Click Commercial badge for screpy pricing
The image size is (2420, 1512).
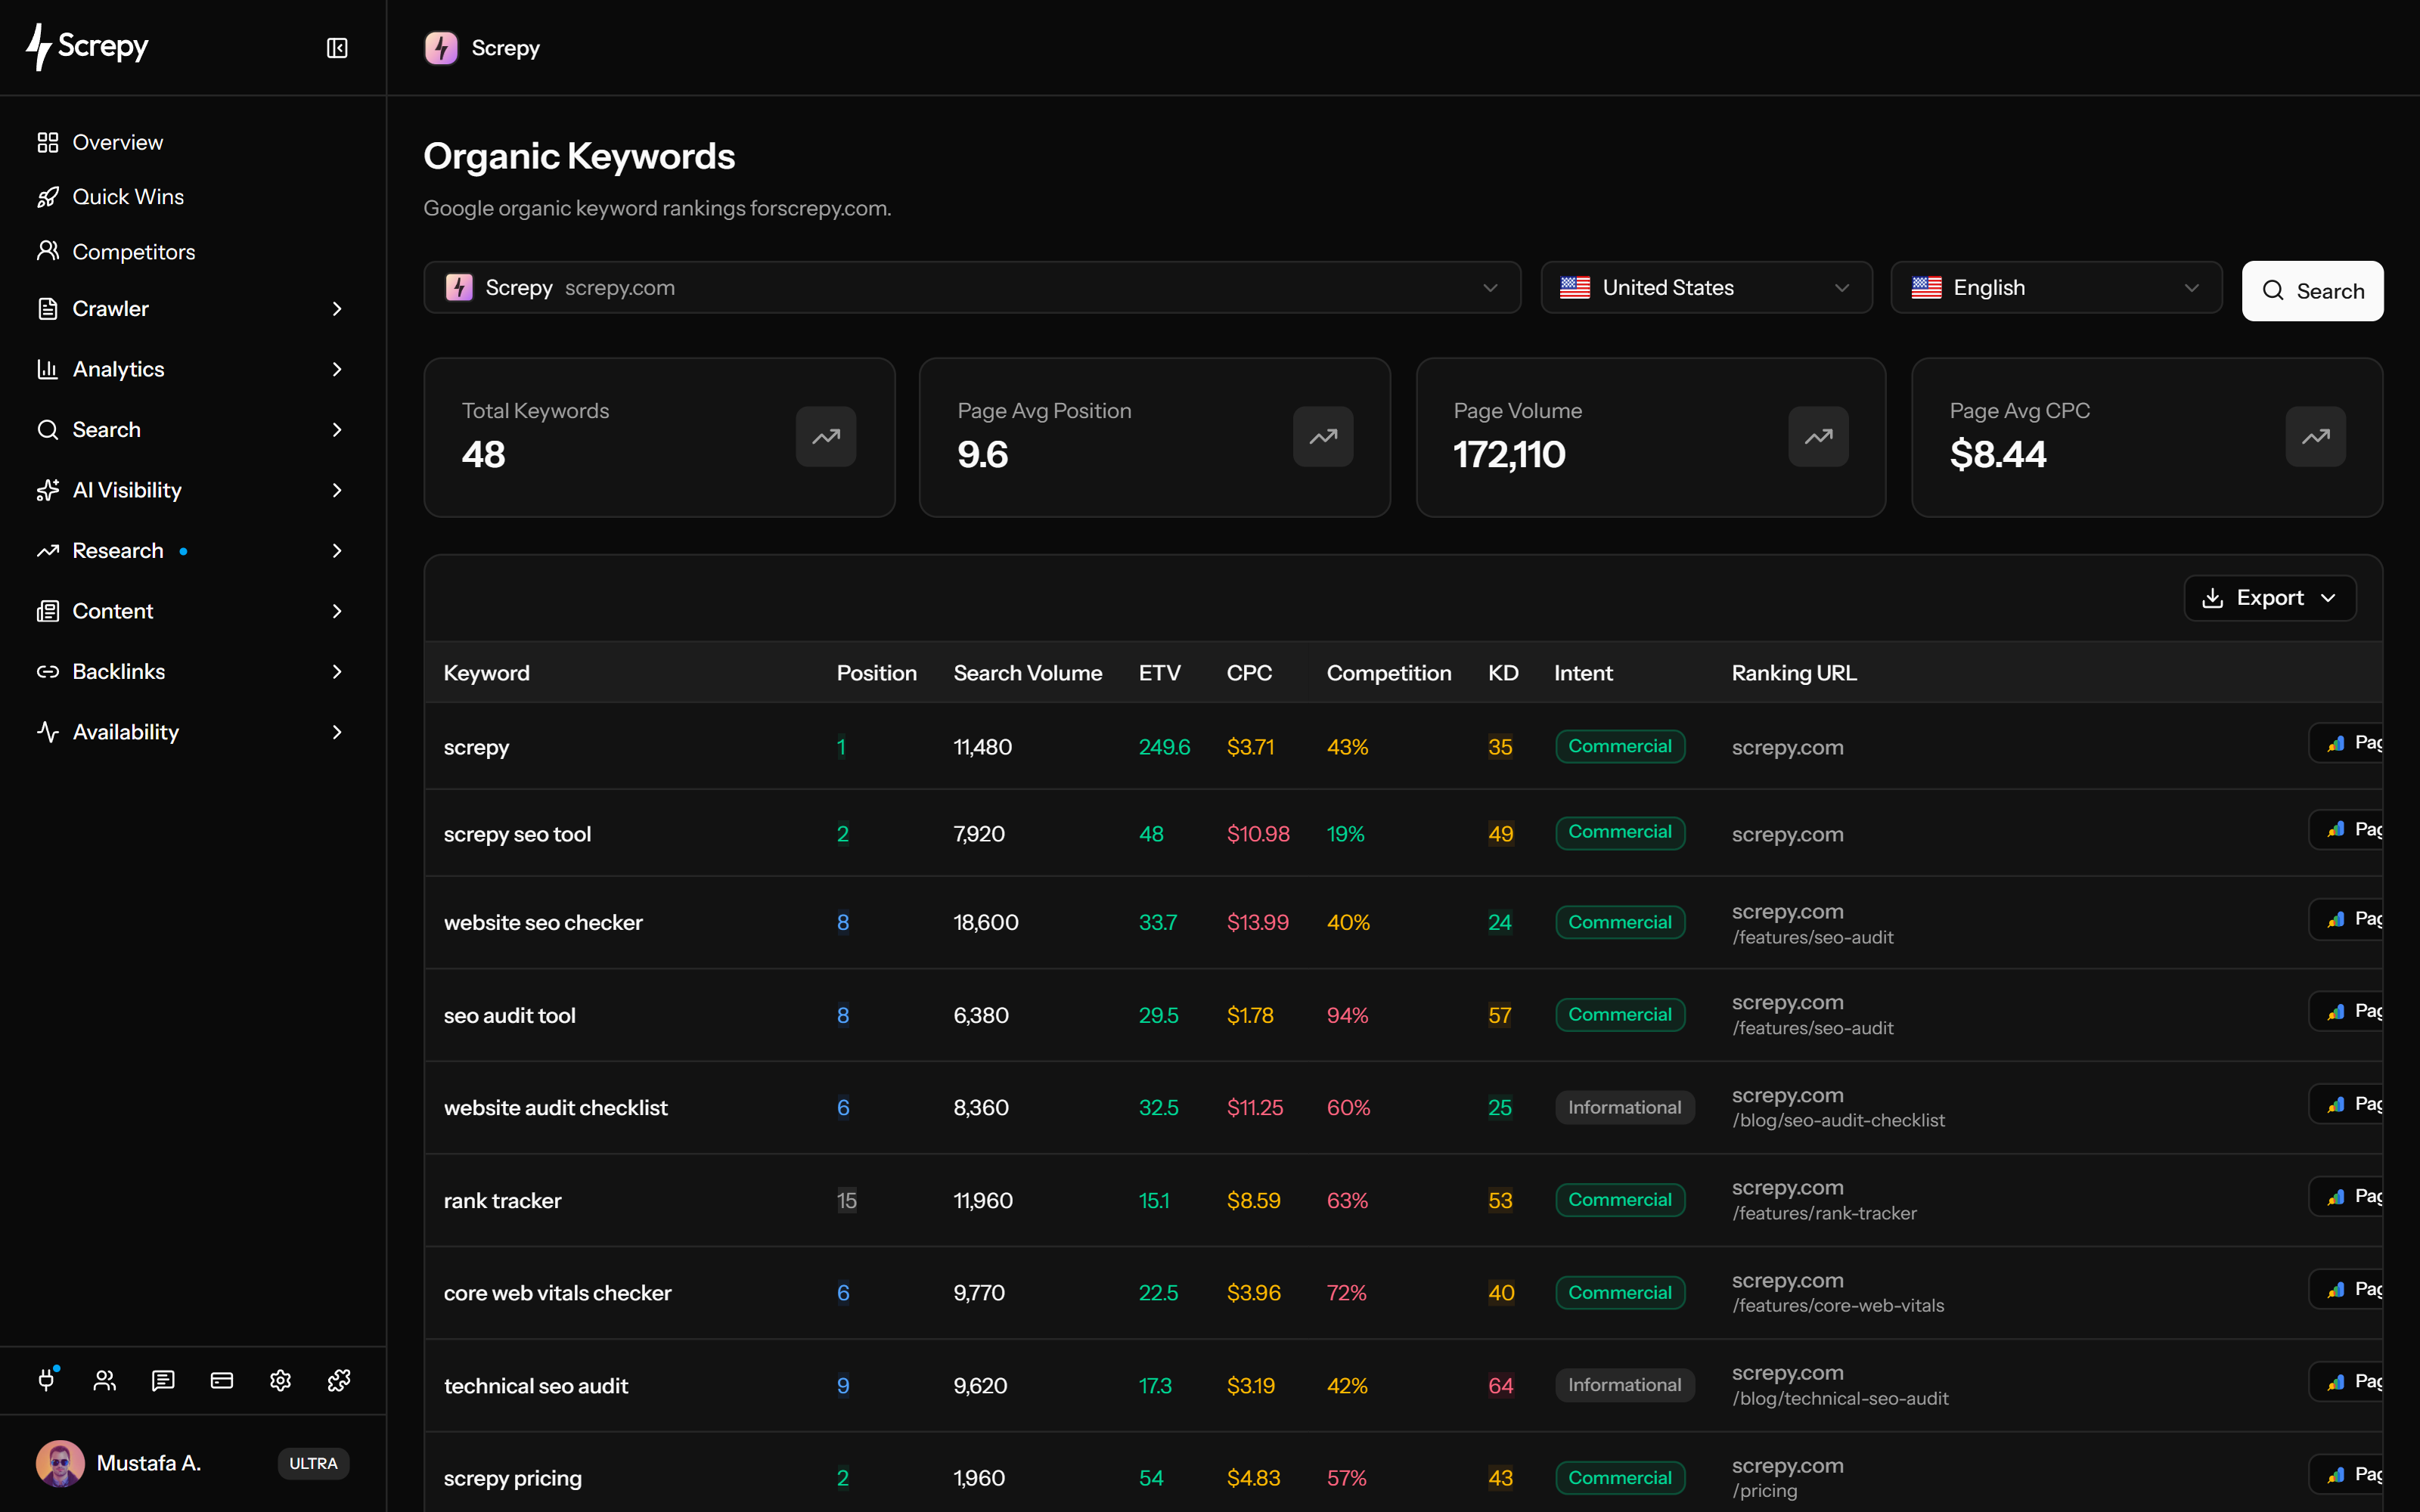tap(1620, 1478)
